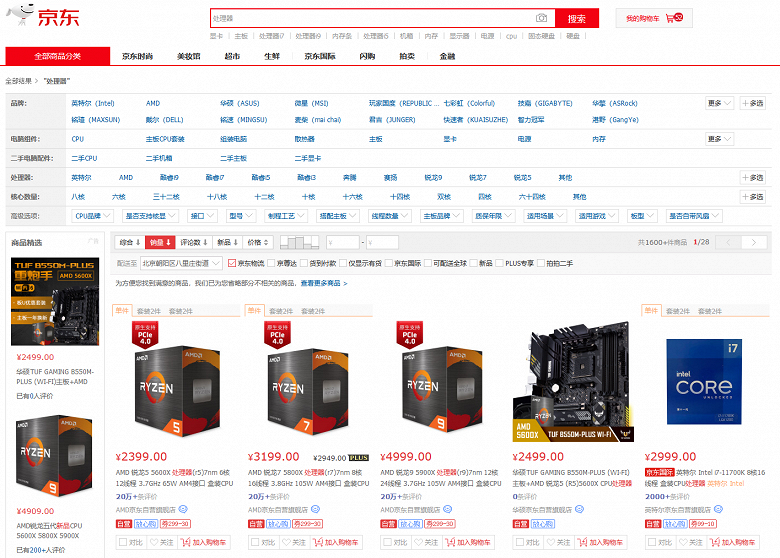
Task: Follow the Ryzen 9 5900X using heart icon
Action: coord(418,542)
